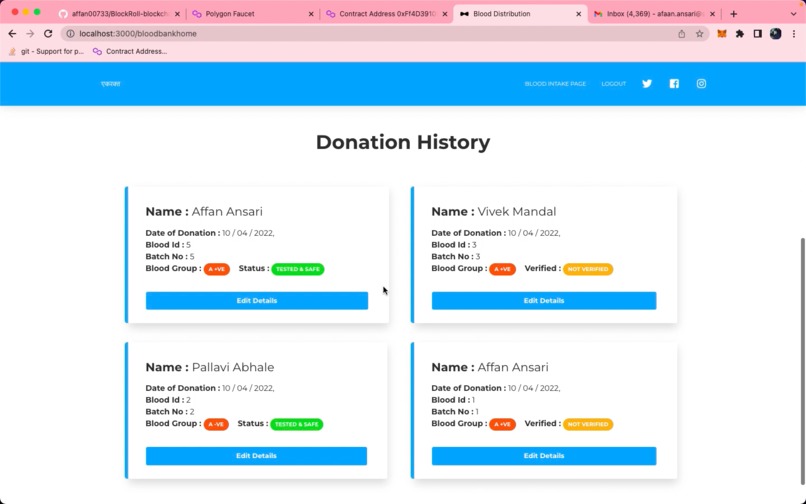Close the Gmail Inbox tab
Screen dimensions: 806x504
click(x=712, y=14)
